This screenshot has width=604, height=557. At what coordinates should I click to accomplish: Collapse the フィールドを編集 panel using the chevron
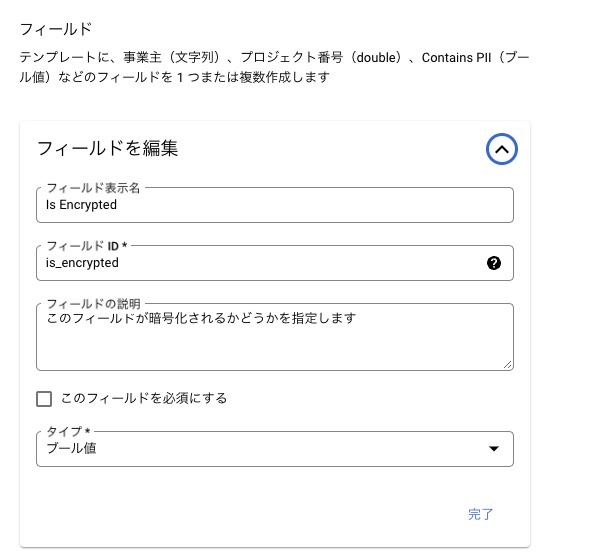coord(502,149)
